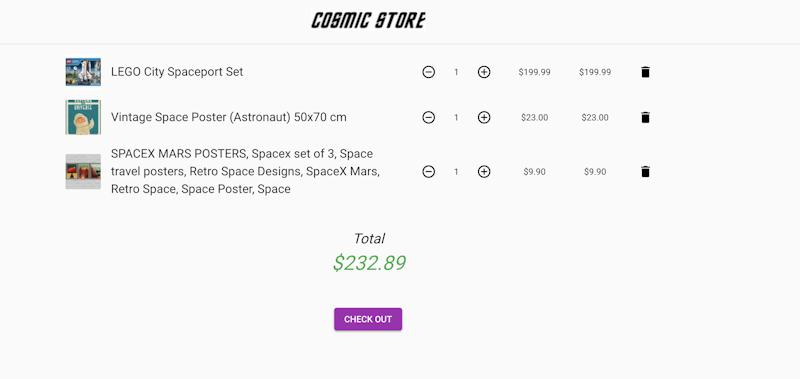Open LEGO City Spaceport Set thumbnail
Viewport: 800px width, 379px height.
click(83, 72)
